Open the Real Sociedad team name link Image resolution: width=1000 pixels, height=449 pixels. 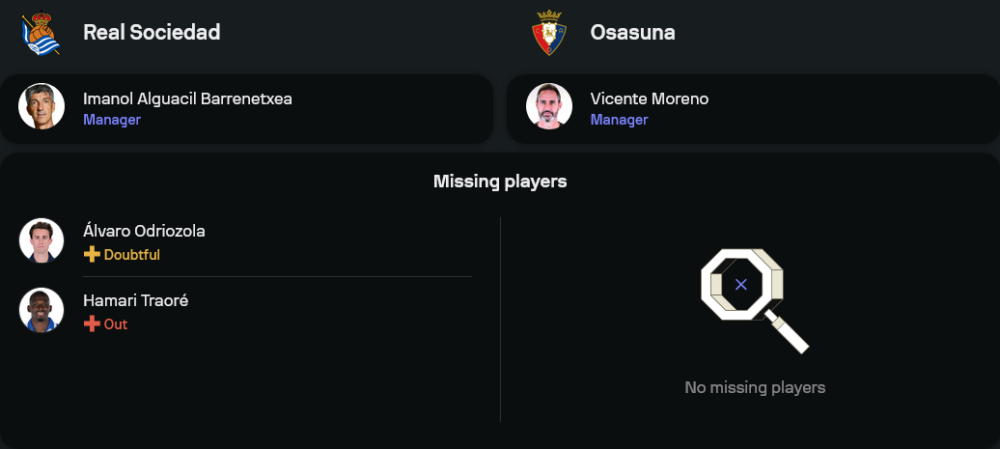click(151, 33)
